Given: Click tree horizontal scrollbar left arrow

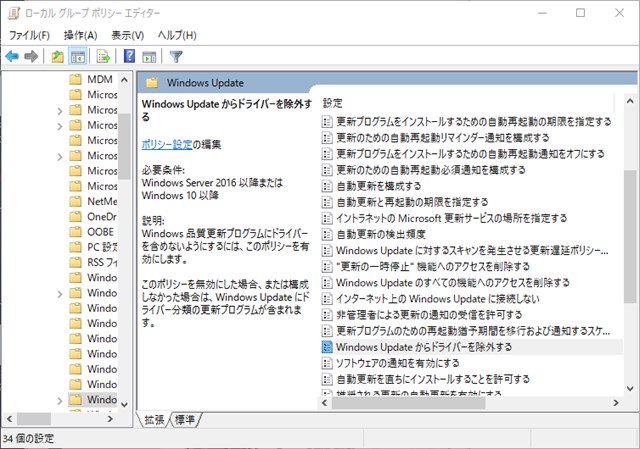Looking at the screenshot, I should coord(9,419).
